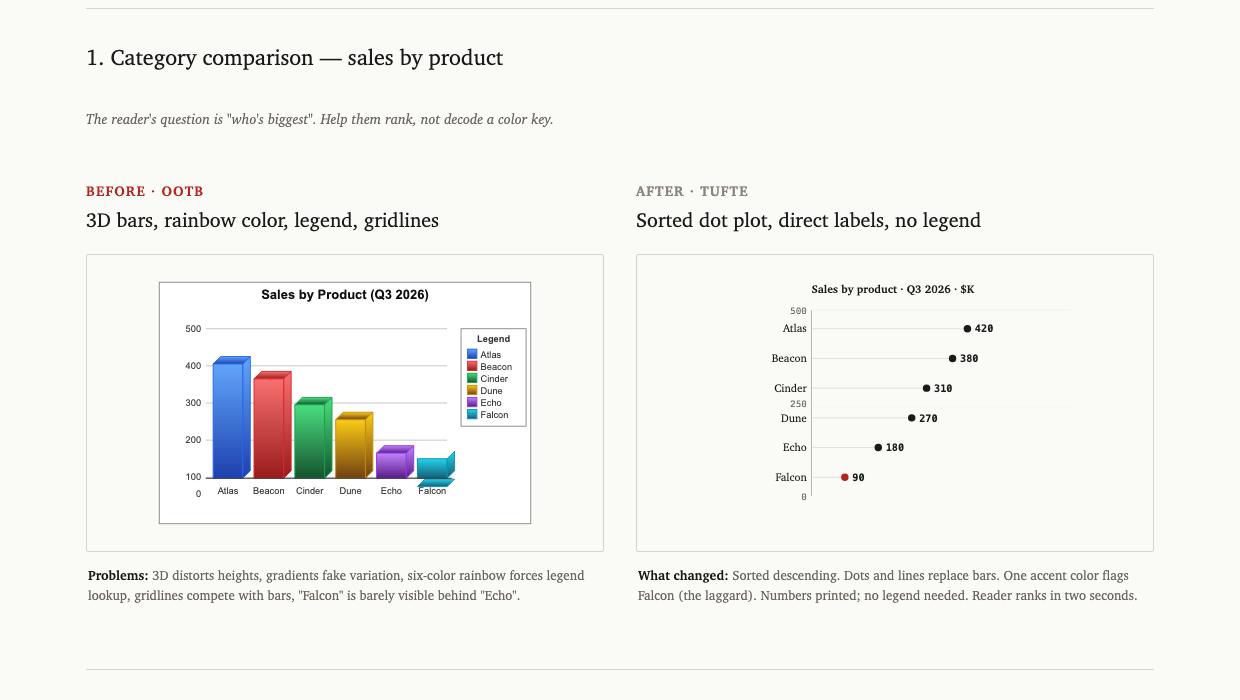Click the "200" y-axis tick in the bar chart
Image resolution: width=1240 pixels, height=700 pixels.
pos(194,440)
